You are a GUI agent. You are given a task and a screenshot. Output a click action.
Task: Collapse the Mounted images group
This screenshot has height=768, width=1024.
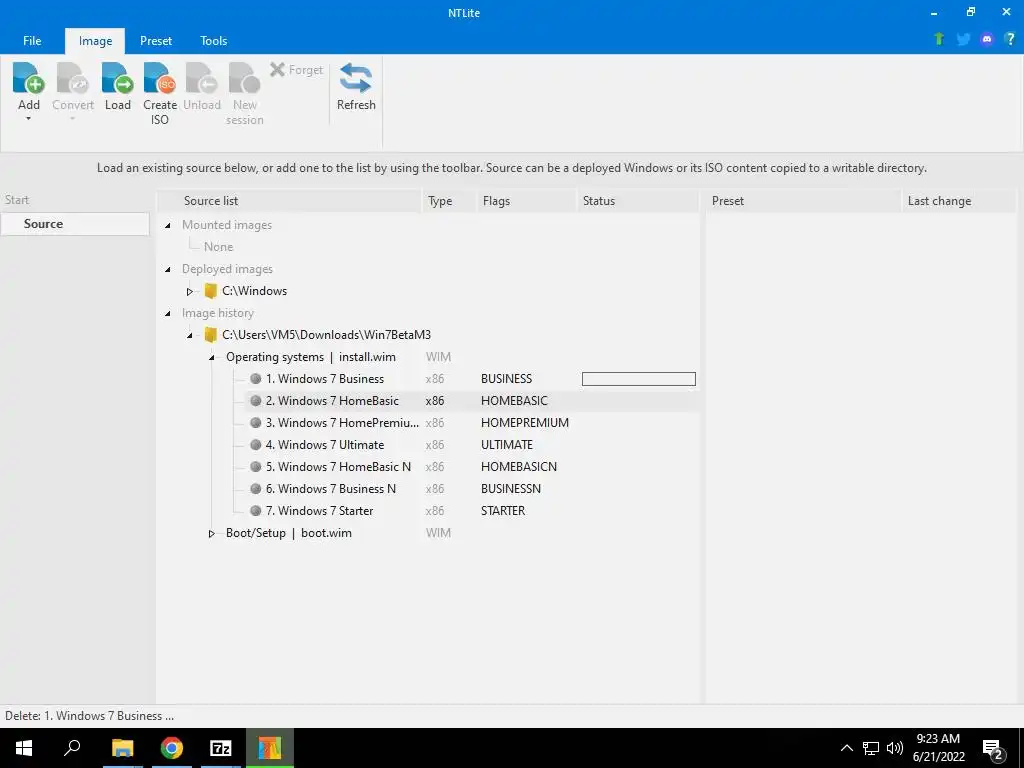click(168, 225)
